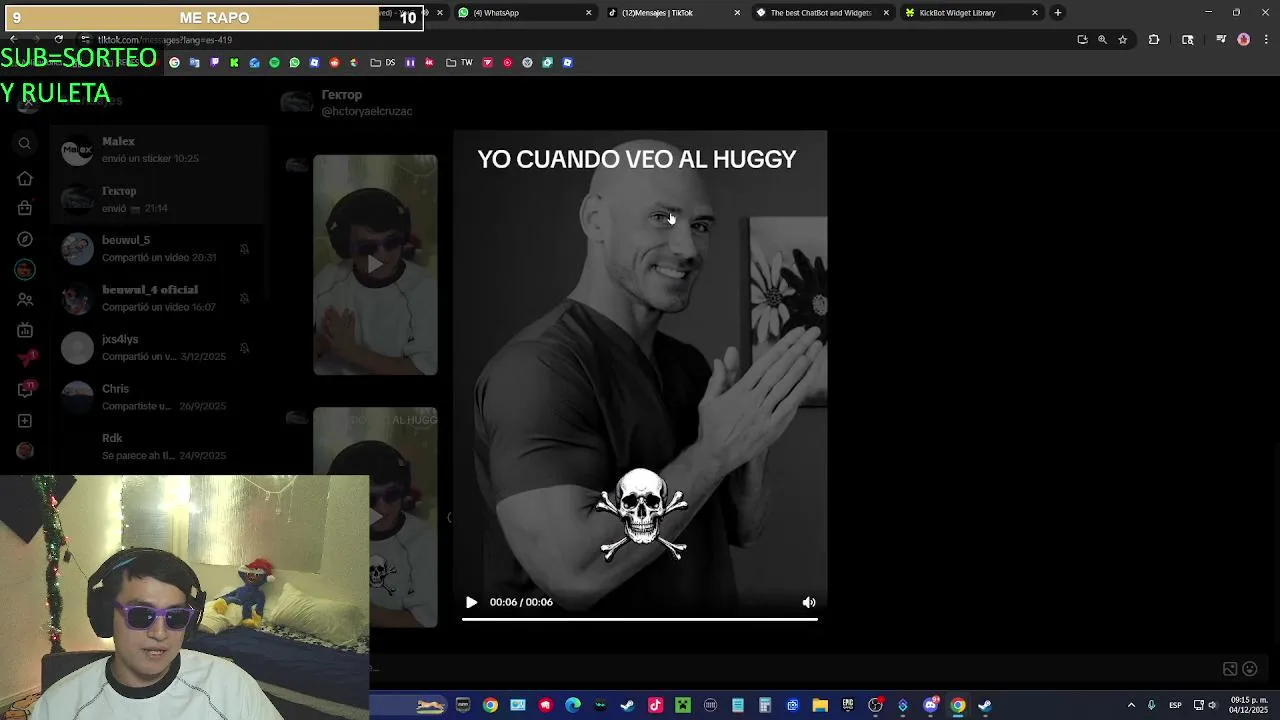Open the Chrome extensions menu

point(1154,40)
